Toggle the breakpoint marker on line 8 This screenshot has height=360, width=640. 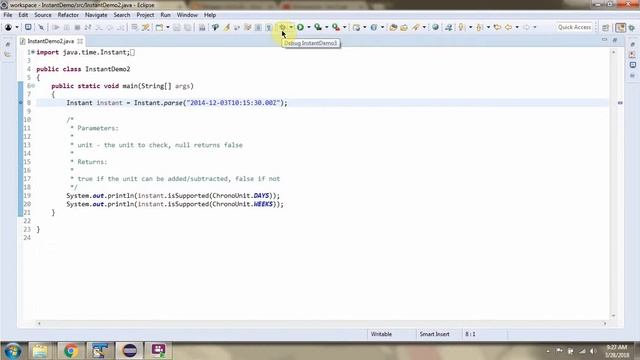(x=20, y=103)
